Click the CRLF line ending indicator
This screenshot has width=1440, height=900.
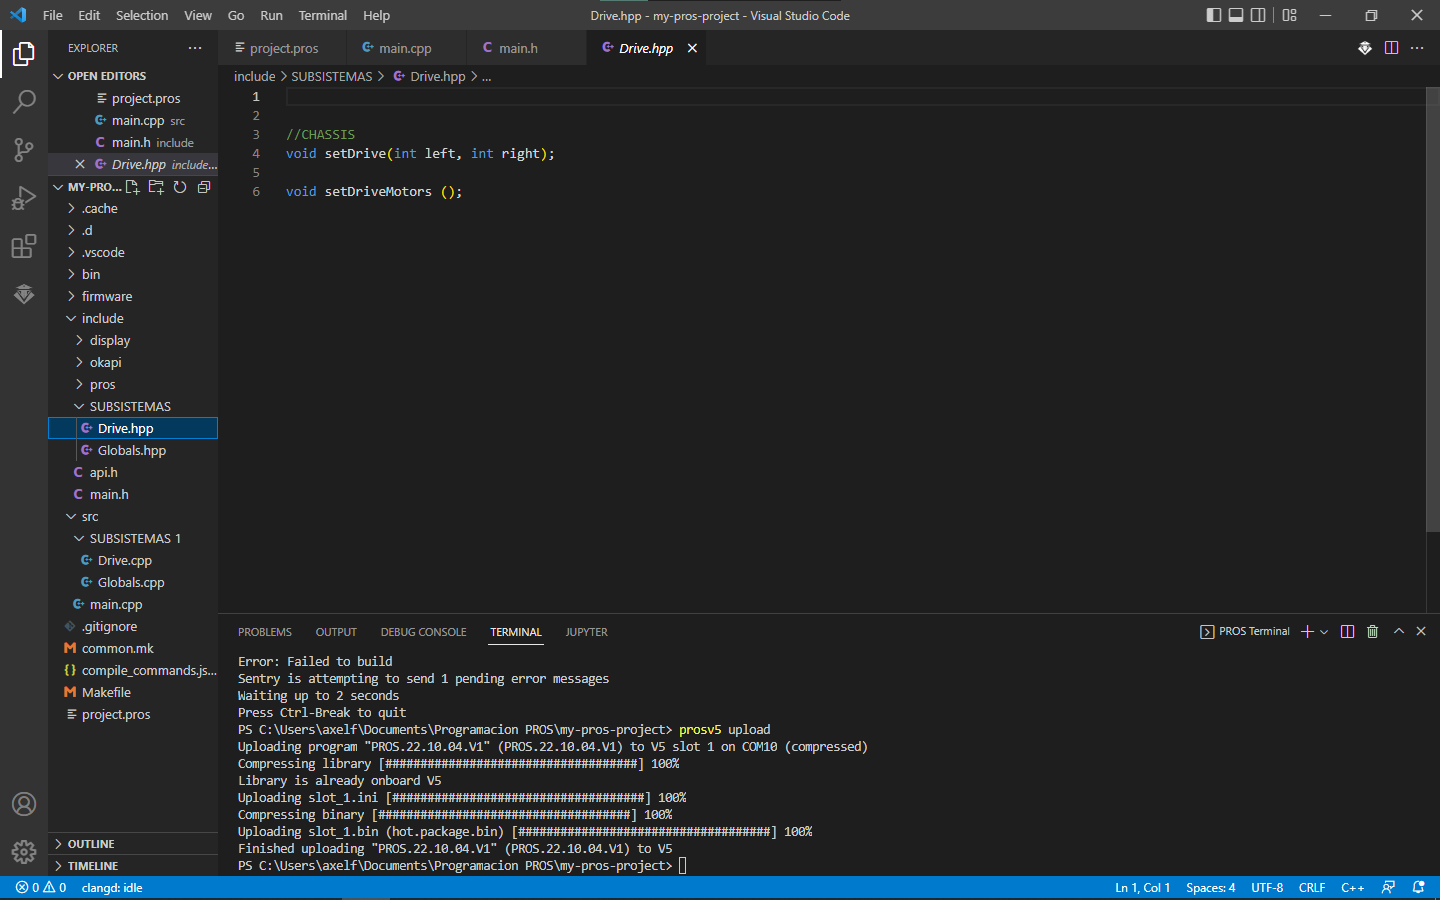pos(1312,888)
